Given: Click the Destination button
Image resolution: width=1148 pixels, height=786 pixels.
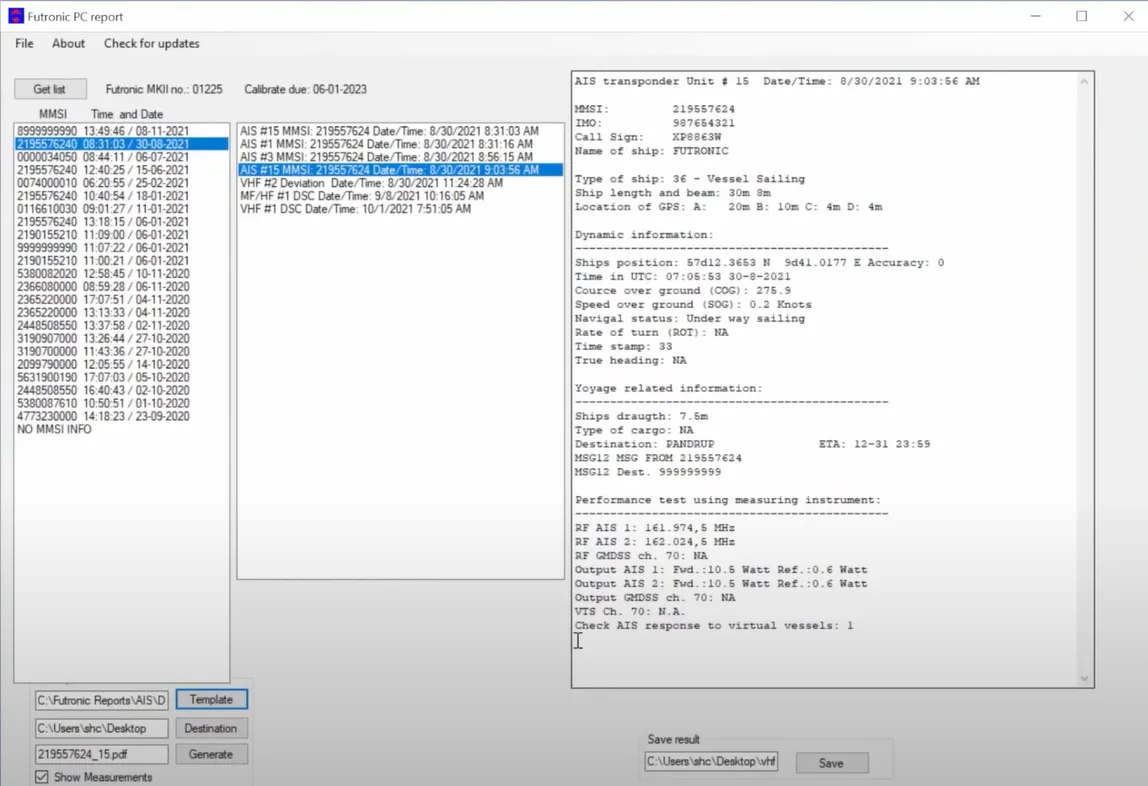Looking at the screenshot, I should 211,728.
